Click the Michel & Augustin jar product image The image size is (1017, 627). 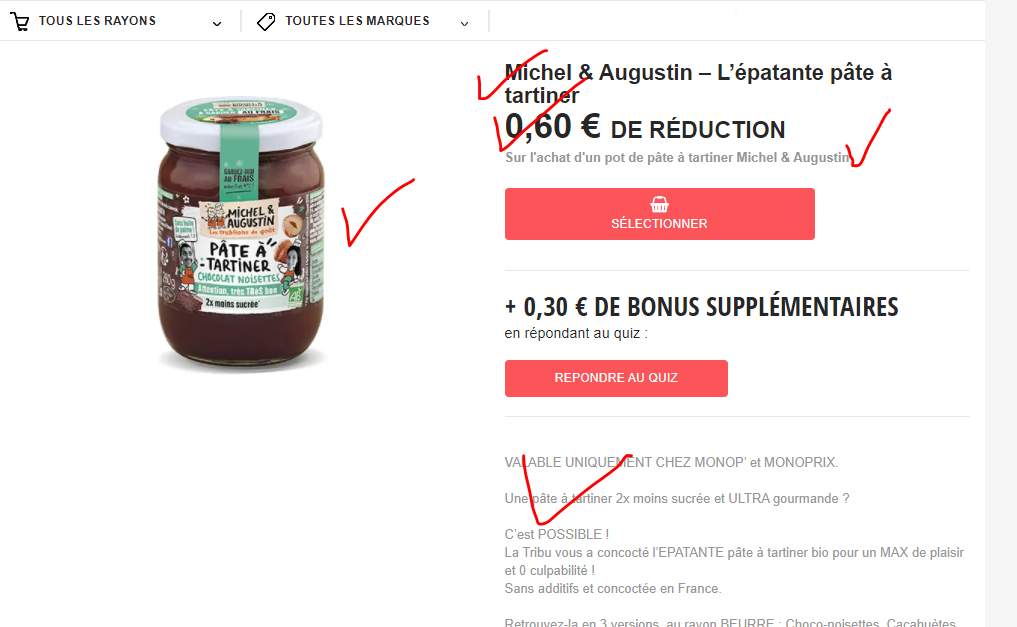241,233
